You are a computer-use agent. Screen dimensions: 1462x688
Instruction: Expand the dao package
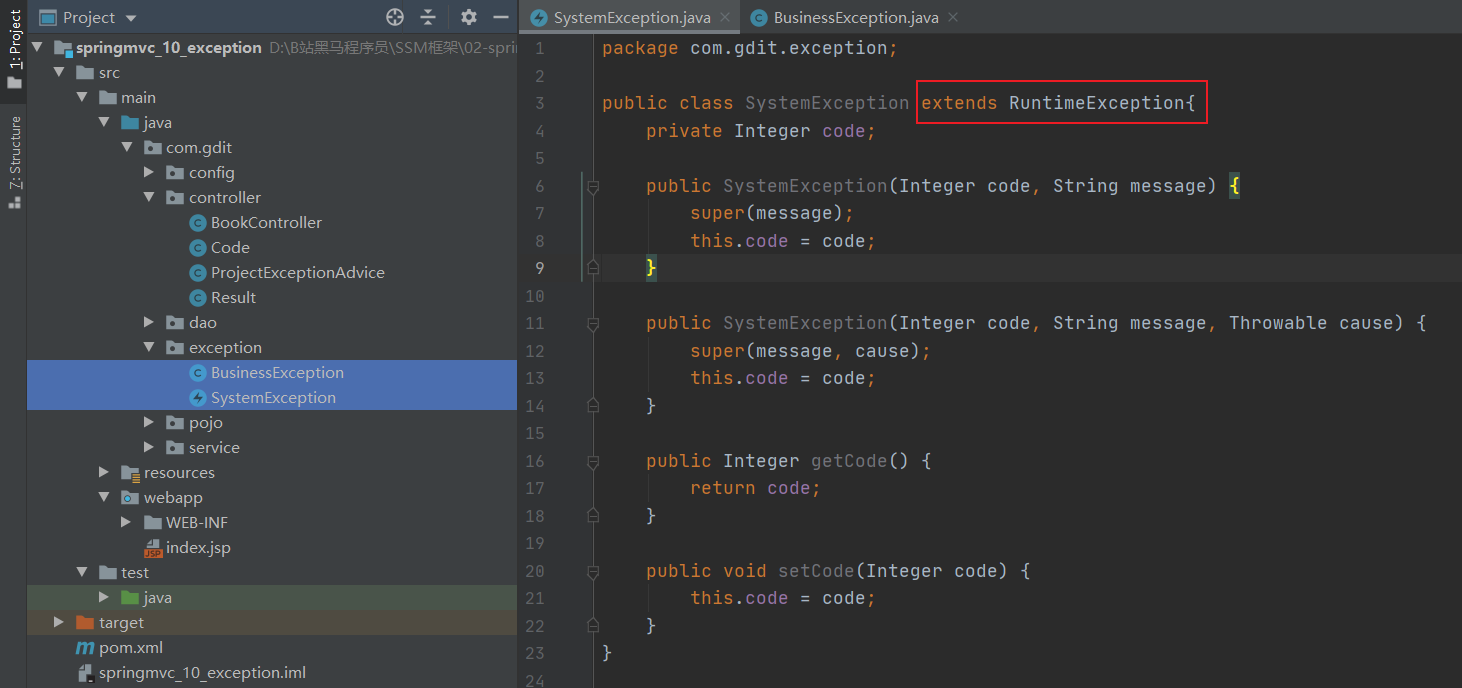pos(149,322)
